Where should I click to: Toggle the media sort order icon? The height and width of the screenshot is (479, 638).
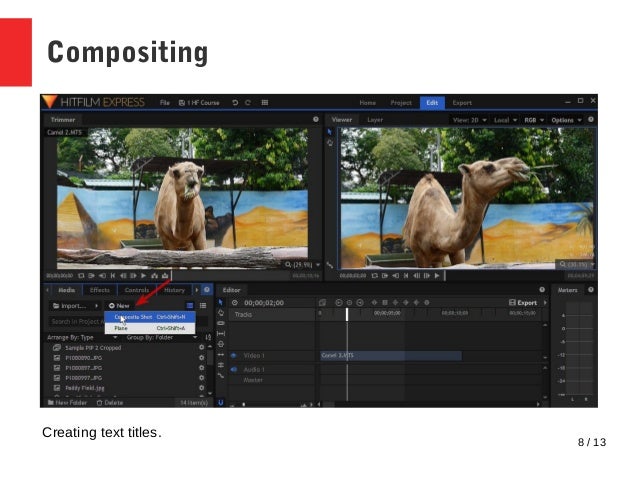coord(208,337)
